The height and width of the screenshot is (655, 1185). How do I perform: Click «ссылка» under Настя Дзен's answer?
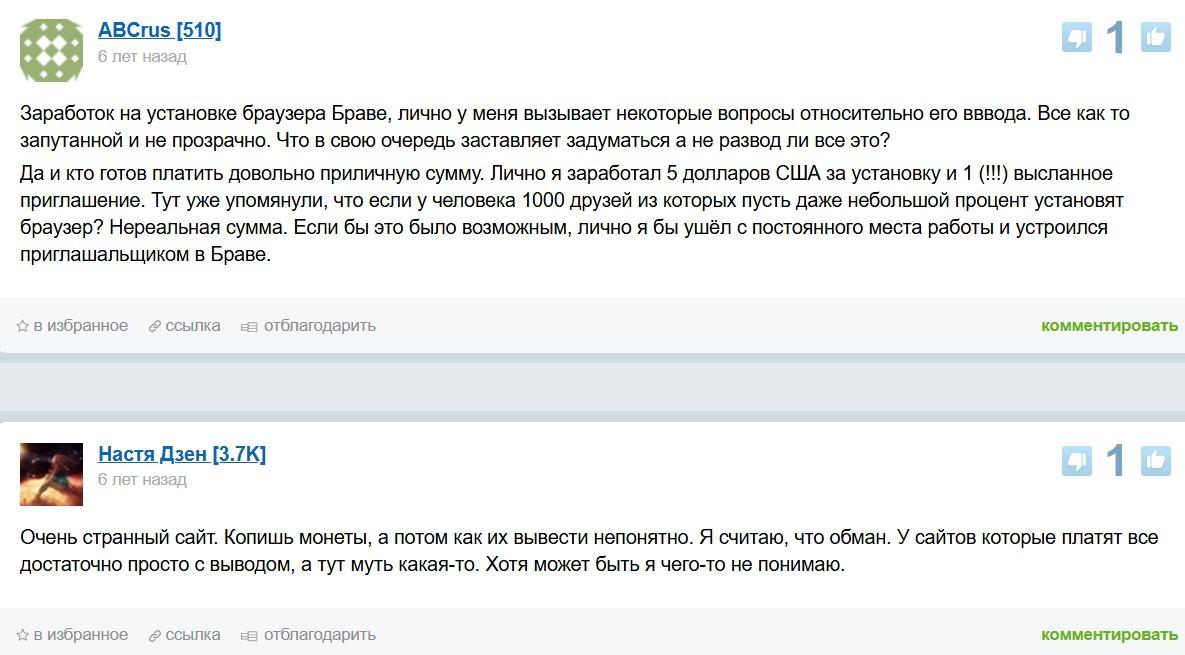(x=193, y=635)
